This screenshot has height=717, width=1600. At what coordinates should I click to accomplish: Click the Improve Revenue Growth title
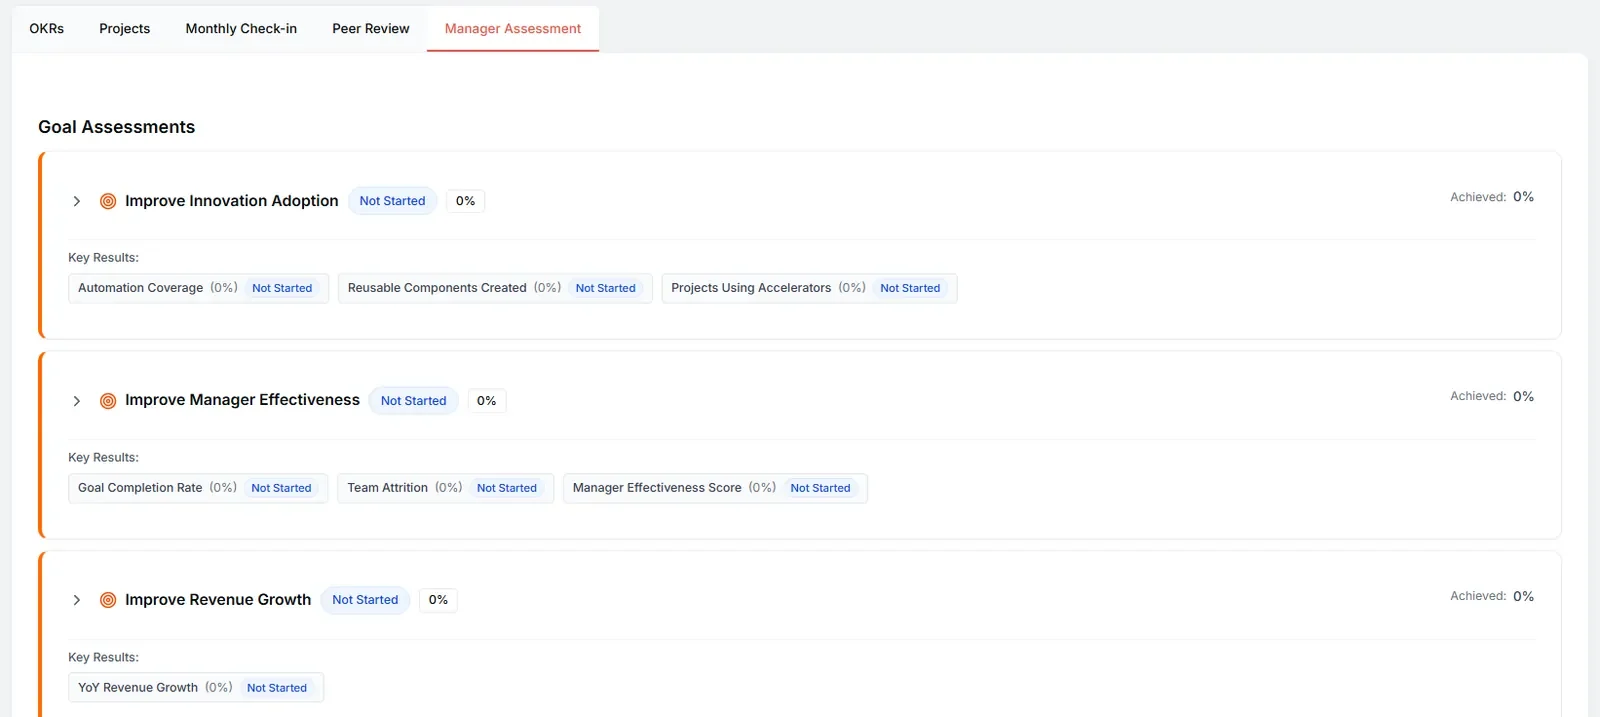pyautogui.click(x=218, y=600)
